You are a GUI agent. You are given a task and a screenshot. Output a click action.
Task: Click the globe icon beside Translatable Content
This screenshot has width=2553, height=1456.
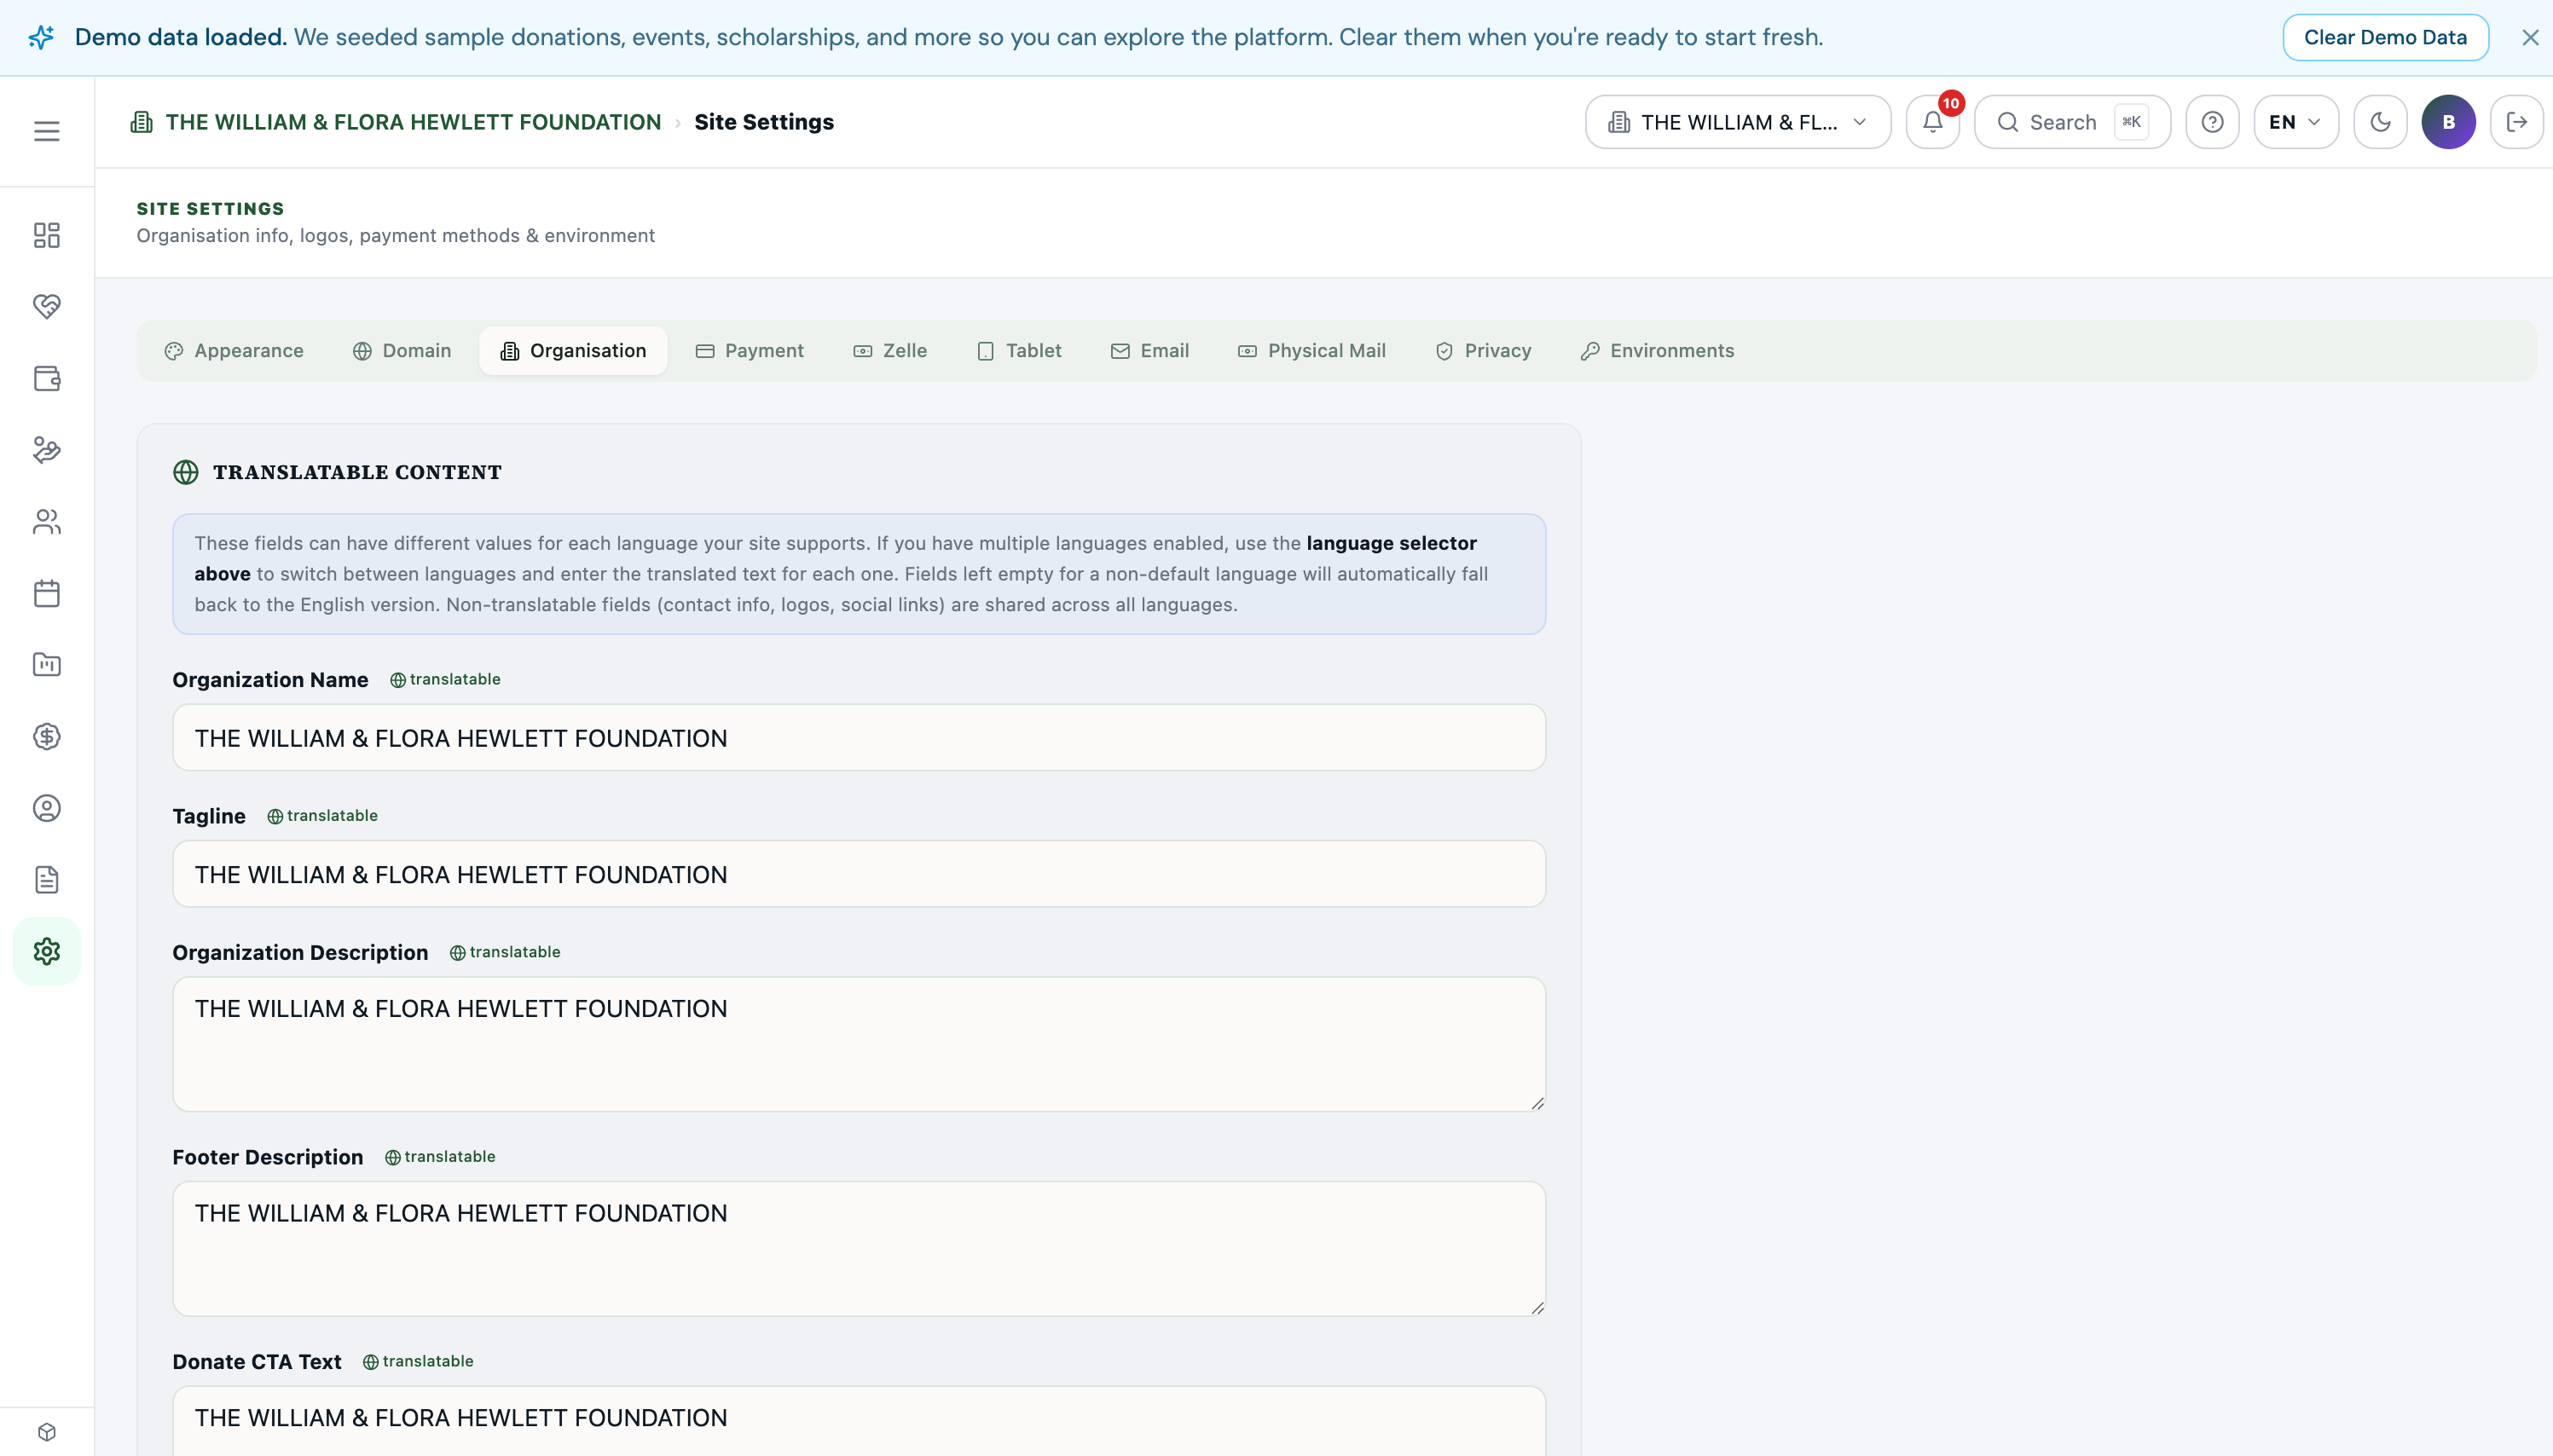[x=186, y=472]
